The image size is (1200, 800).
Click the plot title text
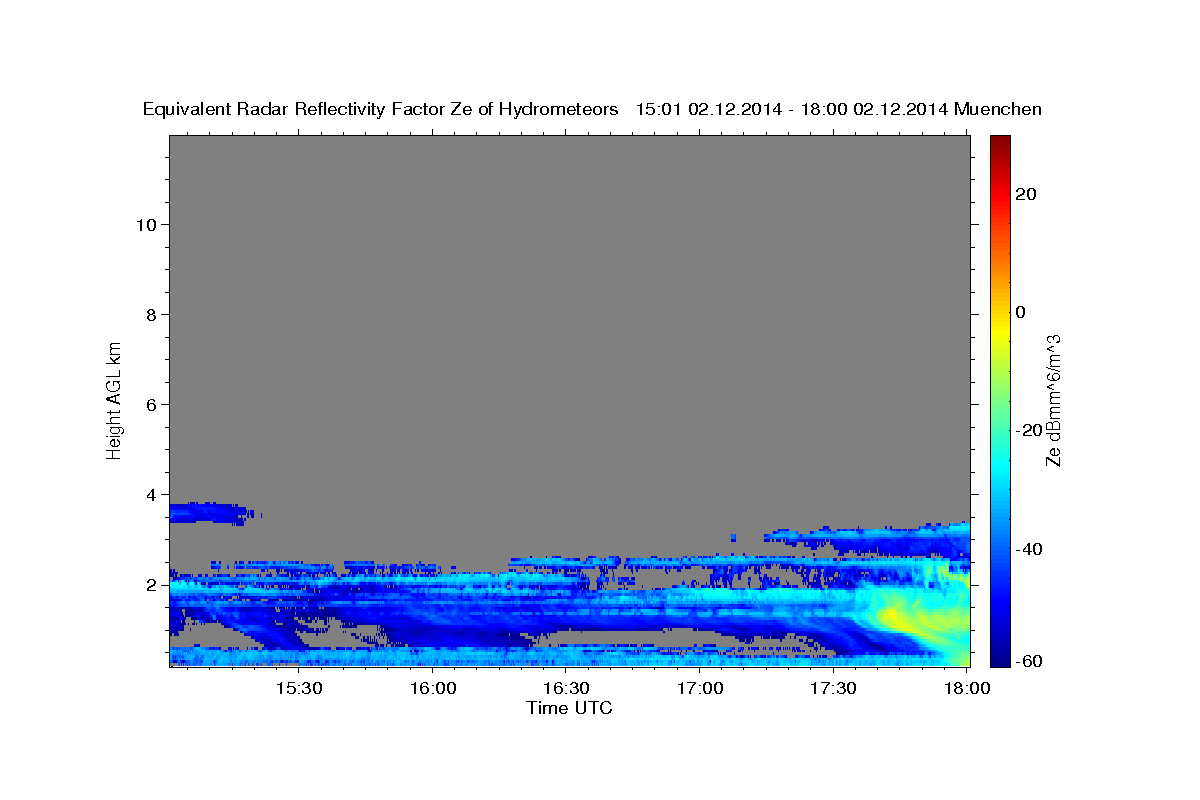(x=592, y=110)
